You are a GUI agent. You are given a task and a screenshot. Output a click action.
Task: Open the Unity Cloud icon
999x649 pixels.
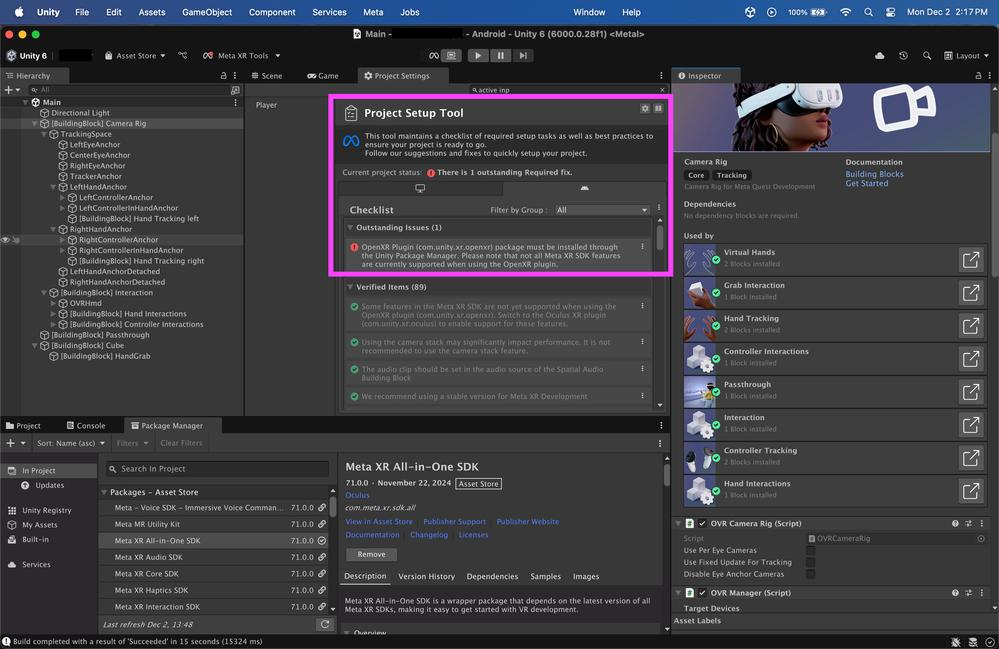[879, 55]
